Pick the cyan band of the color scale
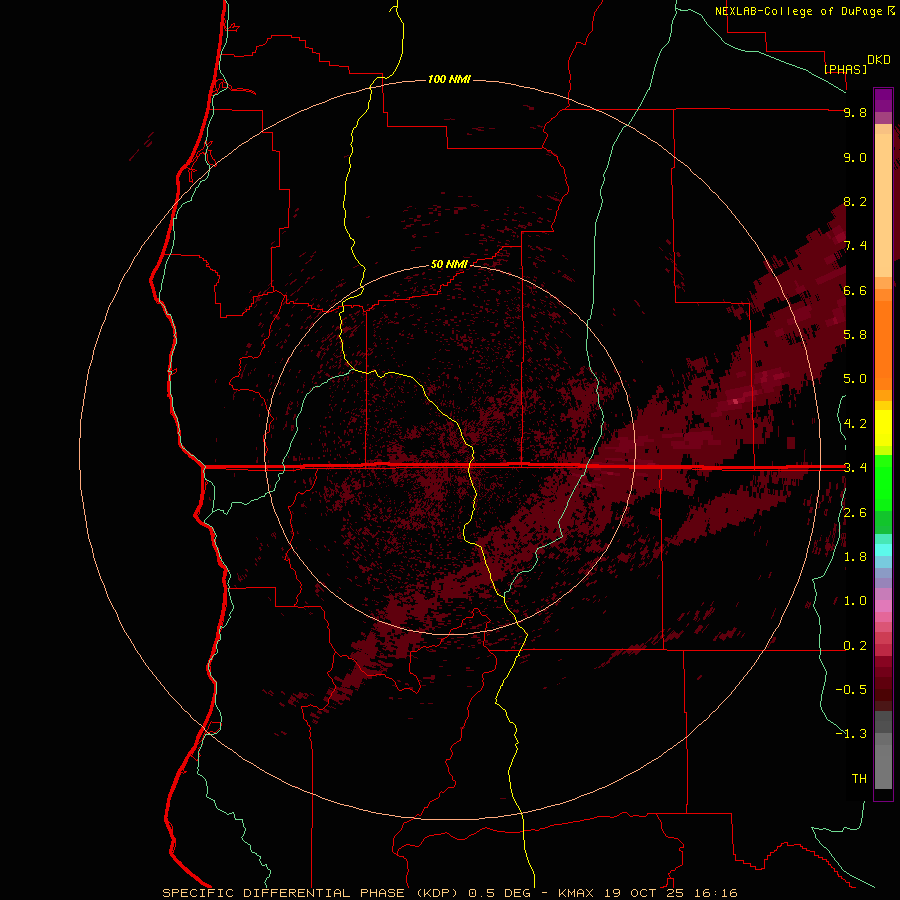This screenshot has height=900, width=900. pos(883,550)
